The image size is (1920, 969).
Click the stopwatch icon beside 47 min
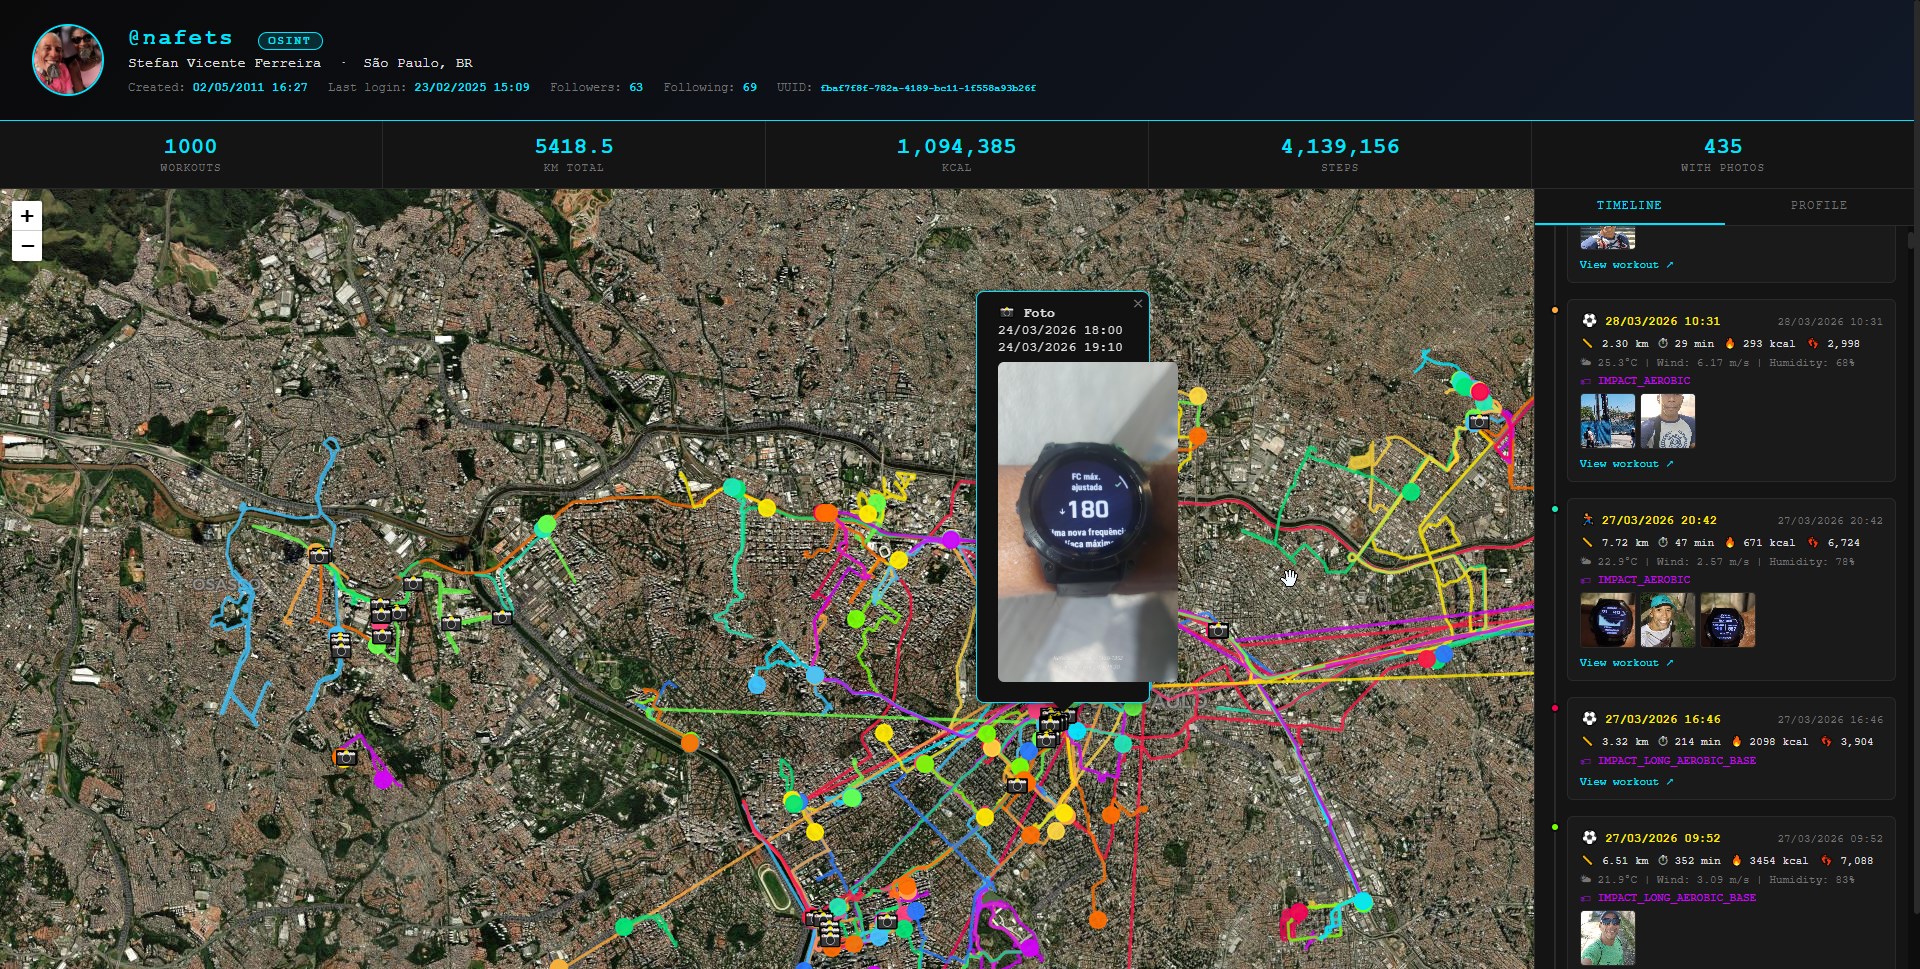[1663, 542]
